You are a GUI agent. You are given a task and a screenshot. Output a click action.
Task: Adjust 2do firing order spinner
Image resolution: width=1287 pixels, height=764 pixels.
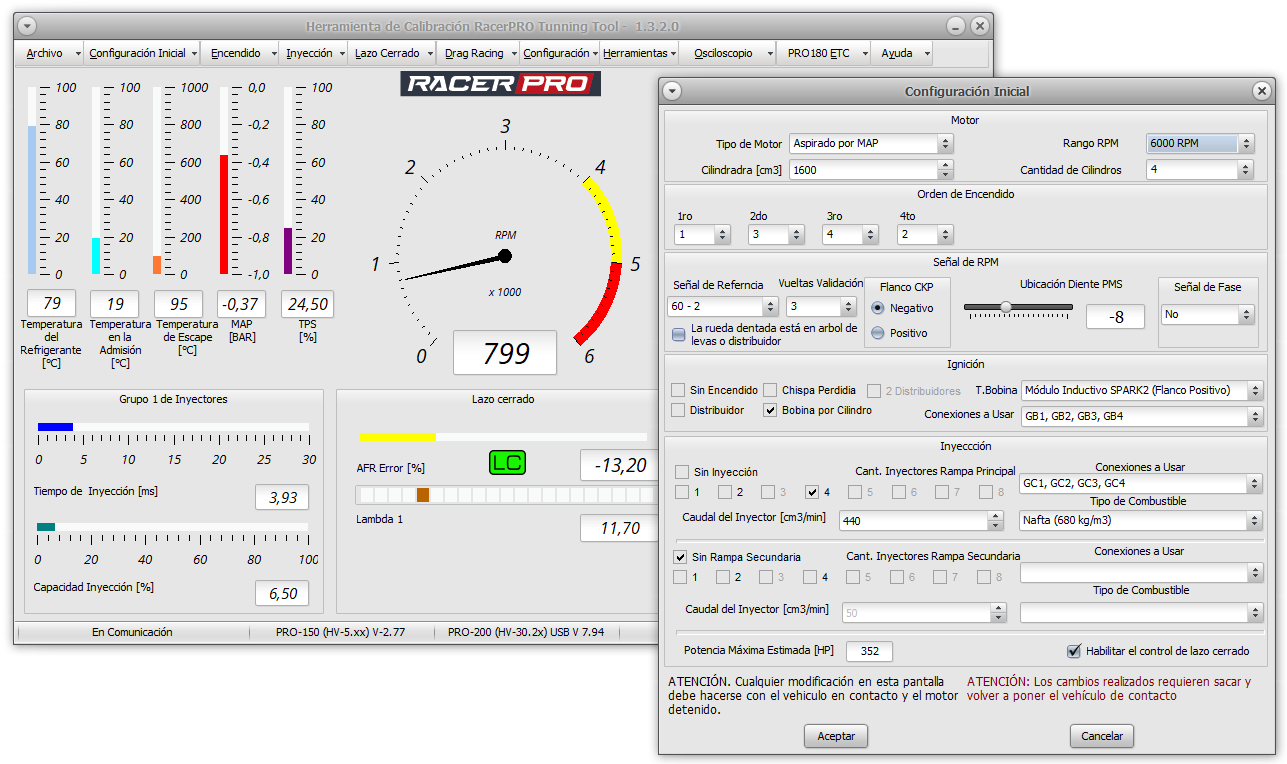[796, 235]
